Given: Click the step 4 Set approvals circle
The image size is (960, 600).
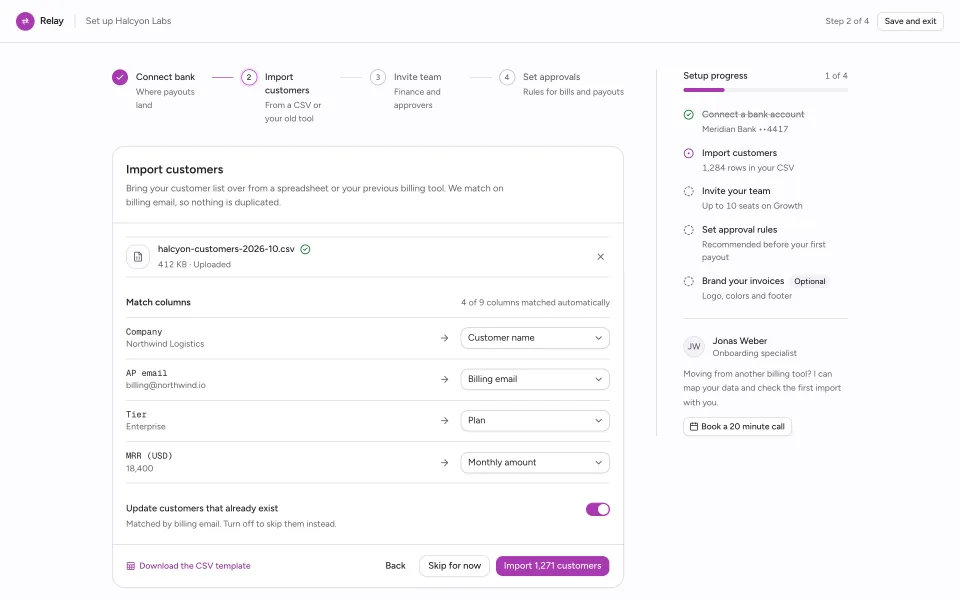Looking at the screenshot, I should (x=507, y=77).
